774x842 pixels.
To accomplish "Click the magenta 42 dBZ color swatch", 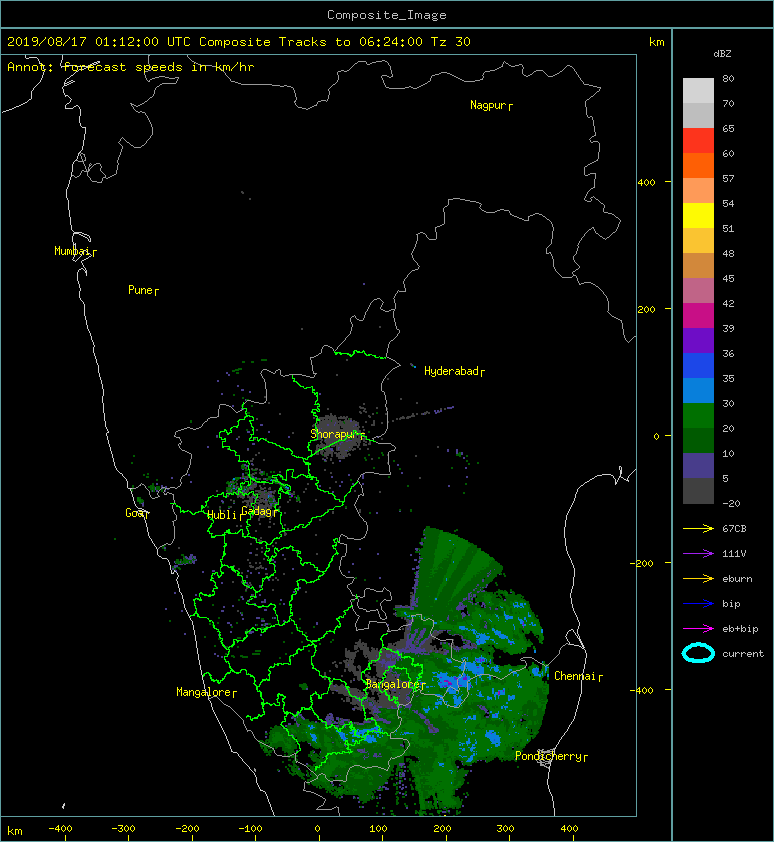I will [x=698, y=315].
